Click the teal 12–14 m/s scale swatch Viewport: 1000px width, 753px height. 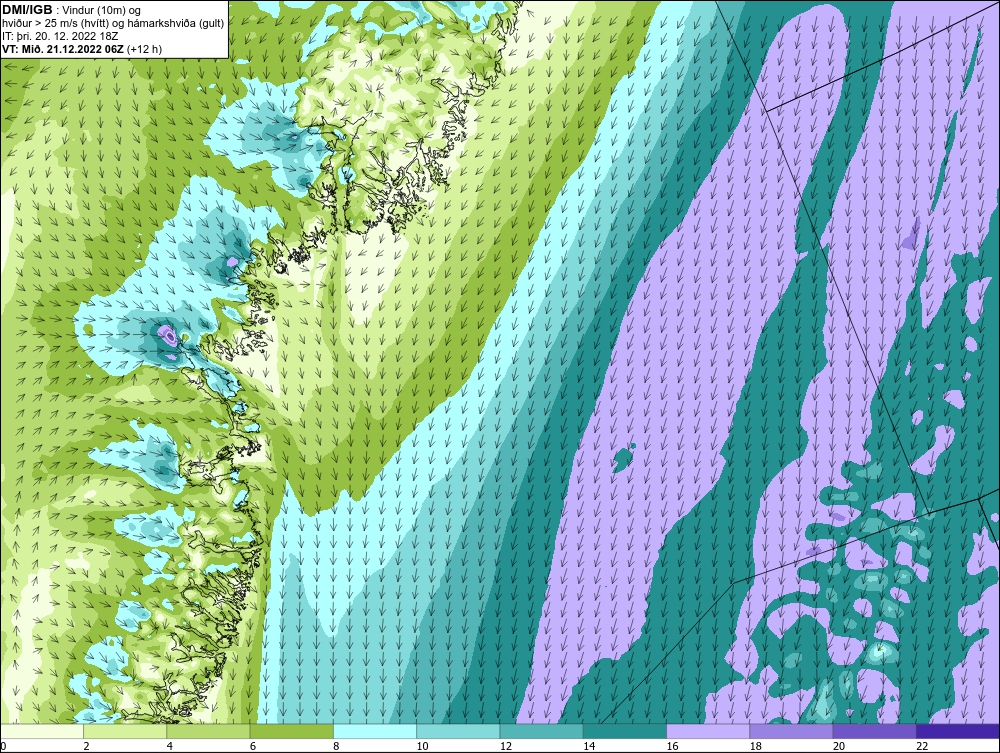[x=541, y=731]
